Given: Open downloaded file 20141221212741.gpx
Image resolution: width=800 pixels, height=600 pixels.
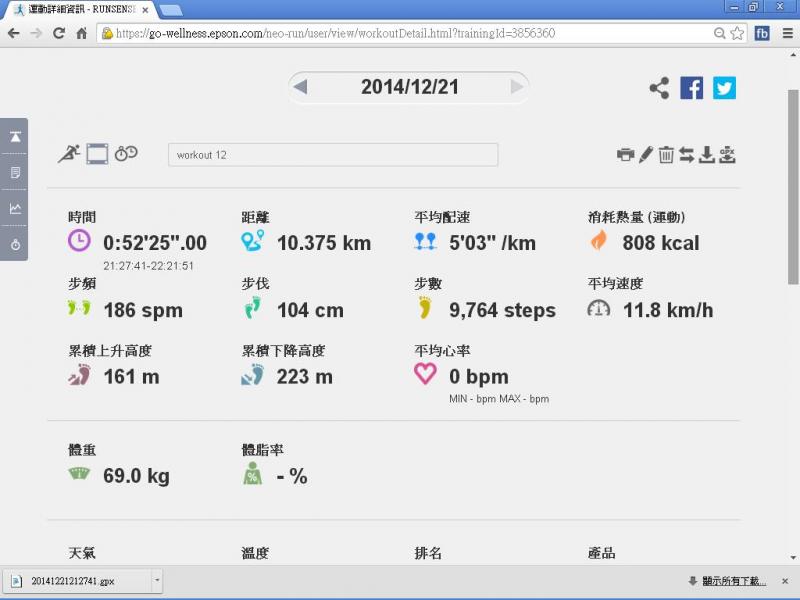Looking at the screenshot, I should [x=79, y=581].
